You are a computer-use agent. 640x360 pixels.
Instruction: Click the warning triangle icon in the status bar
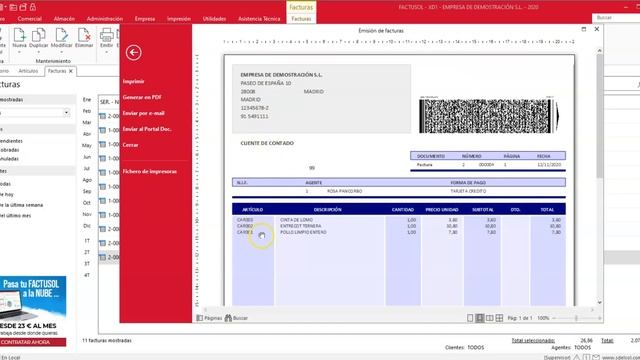(x=576, y=357)
